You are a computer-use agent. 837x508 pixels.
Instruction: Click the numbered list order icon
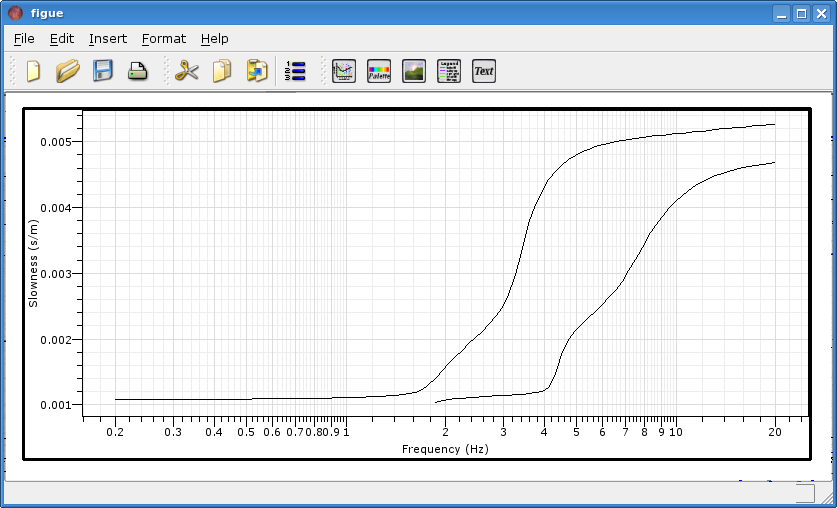(295, 71)
